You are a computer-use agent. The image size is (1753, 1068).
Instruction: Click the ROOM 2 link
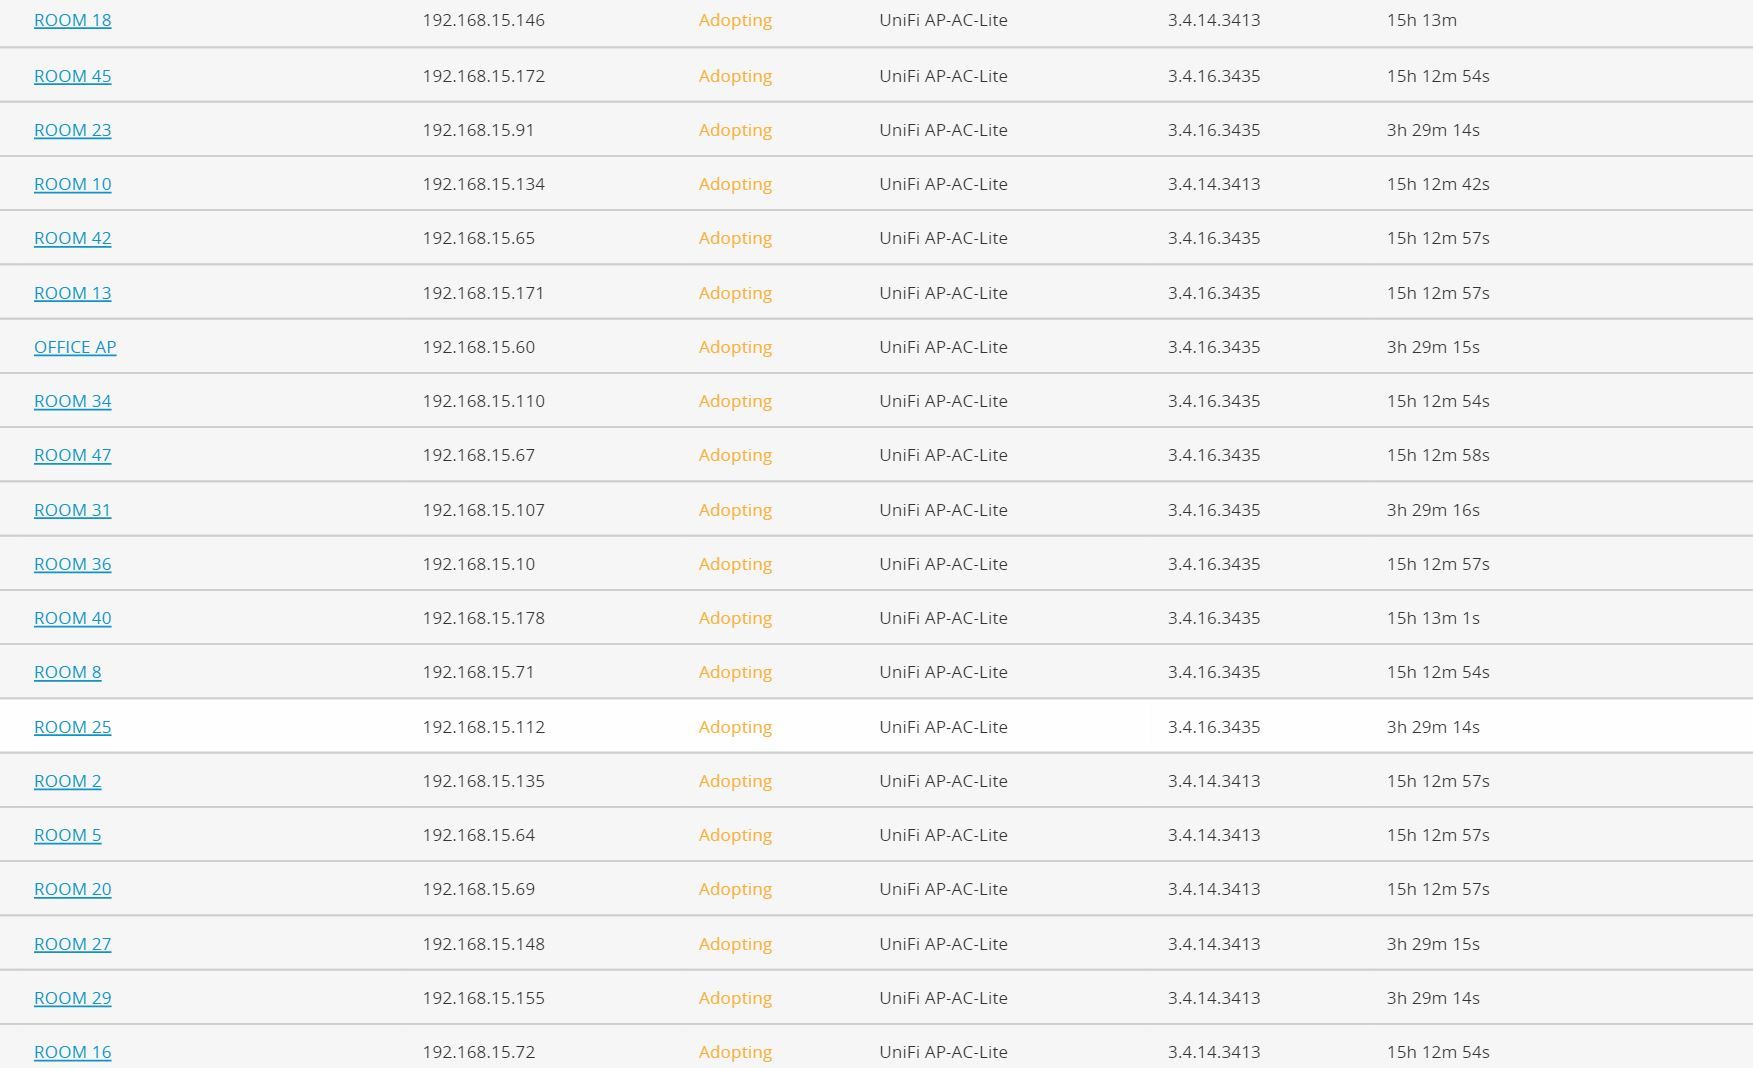[67, 781]
